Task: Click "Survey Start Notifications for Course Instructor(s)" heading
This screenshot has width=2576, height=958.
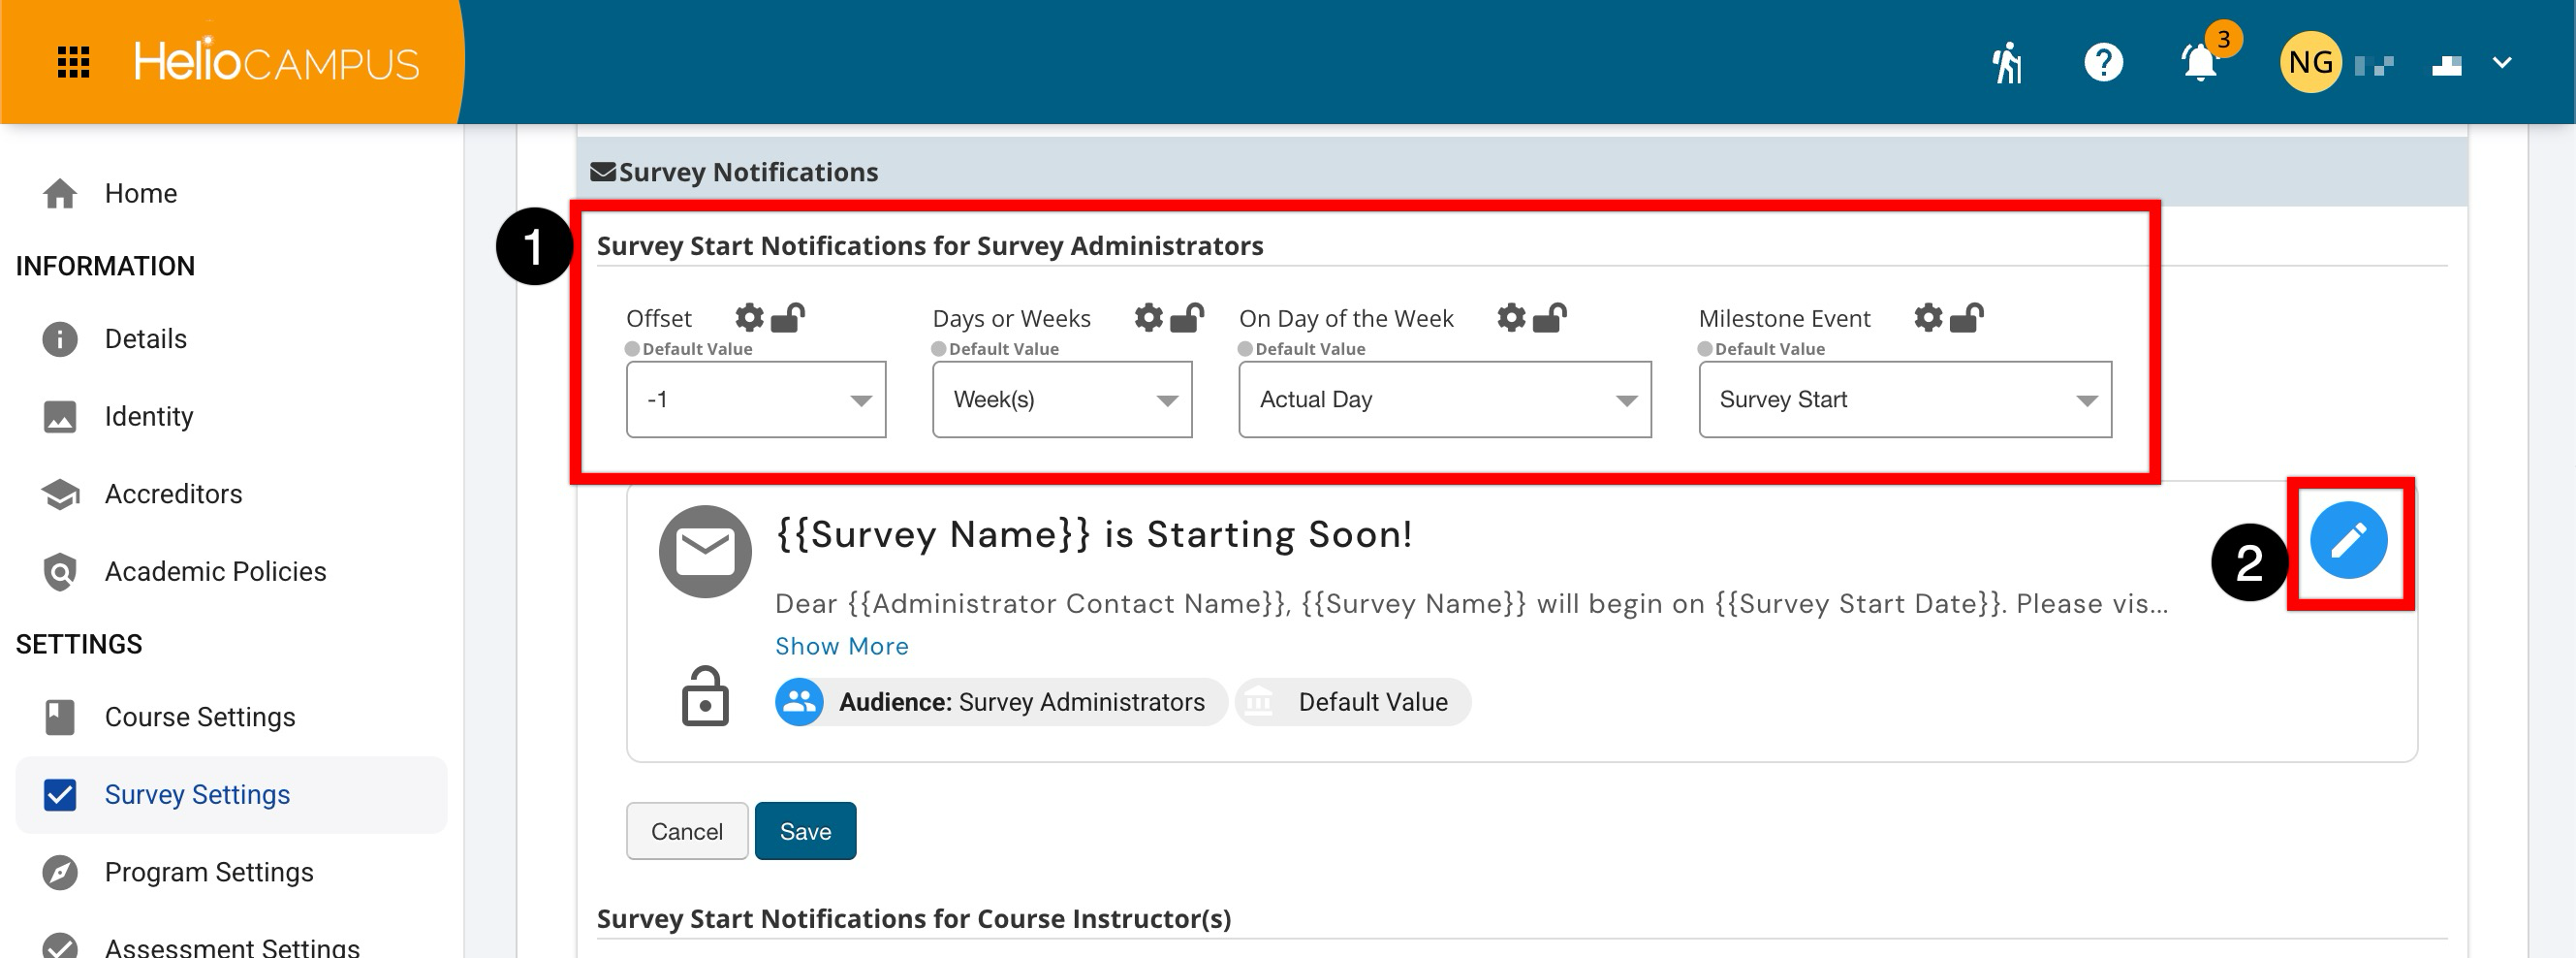Action: coord(914,918)
